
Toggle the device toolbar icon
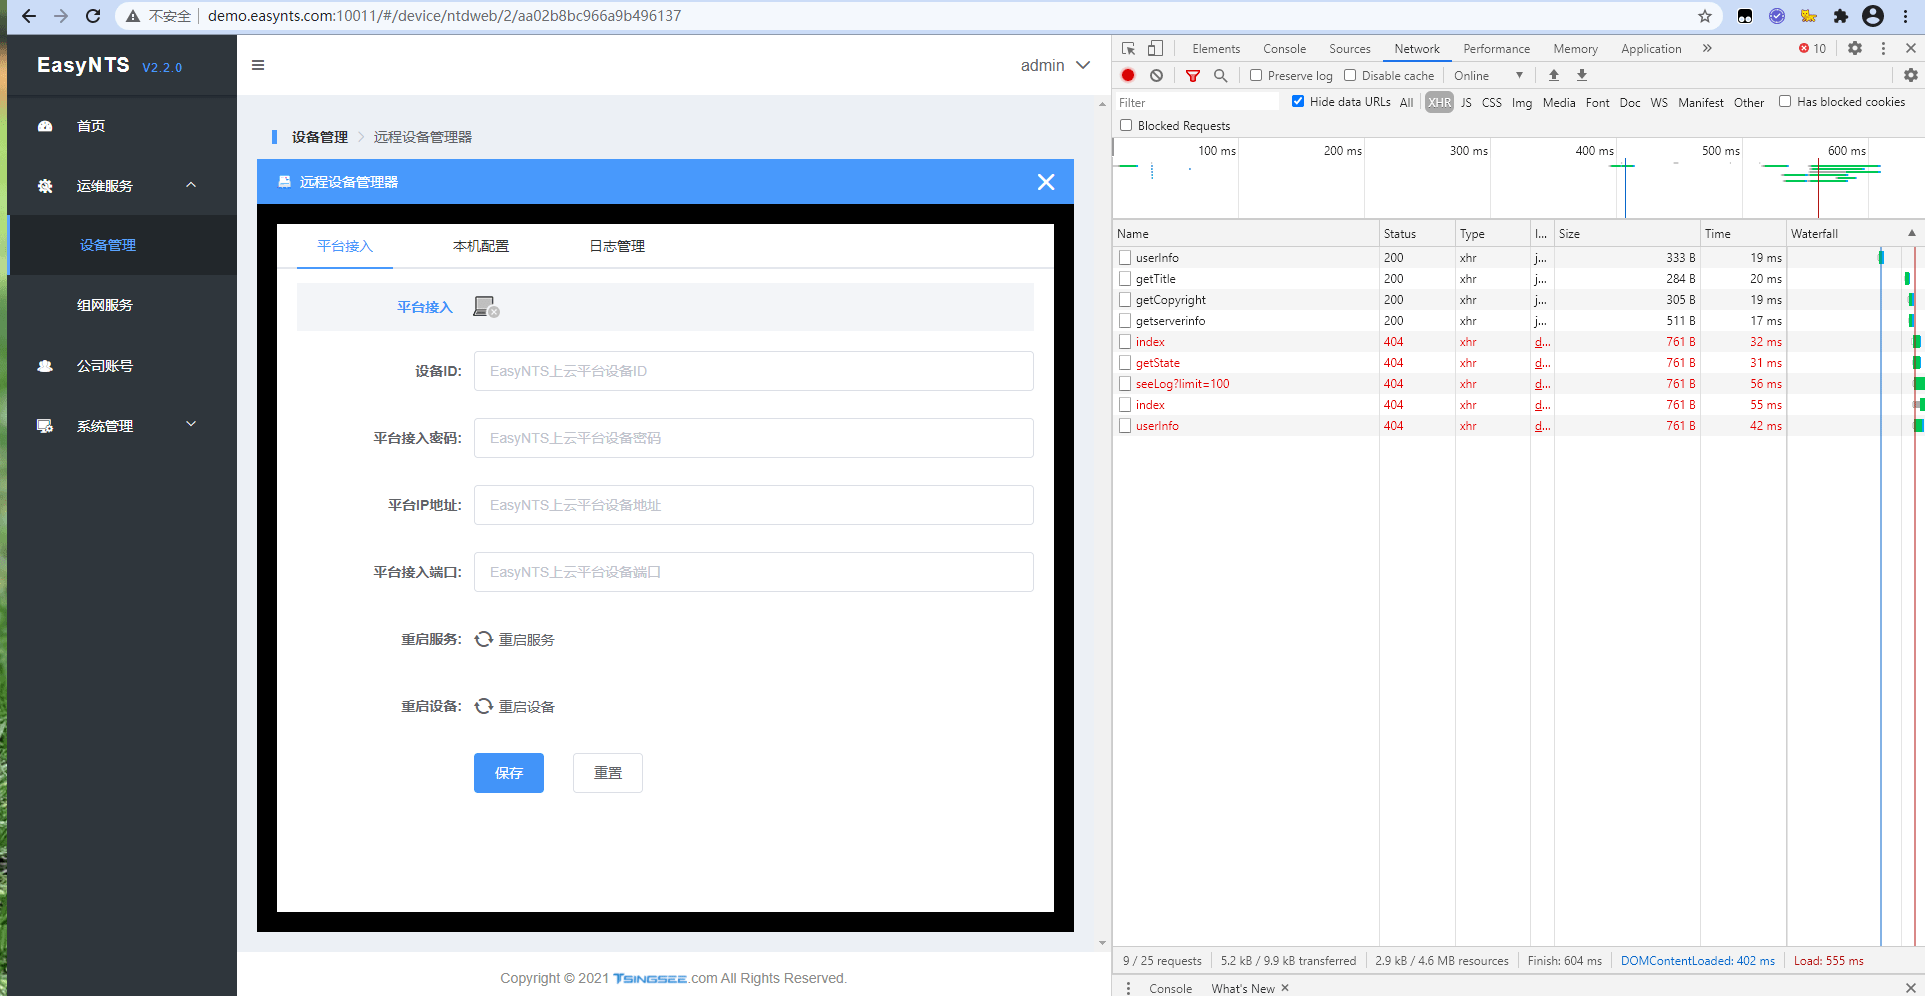1155,48
